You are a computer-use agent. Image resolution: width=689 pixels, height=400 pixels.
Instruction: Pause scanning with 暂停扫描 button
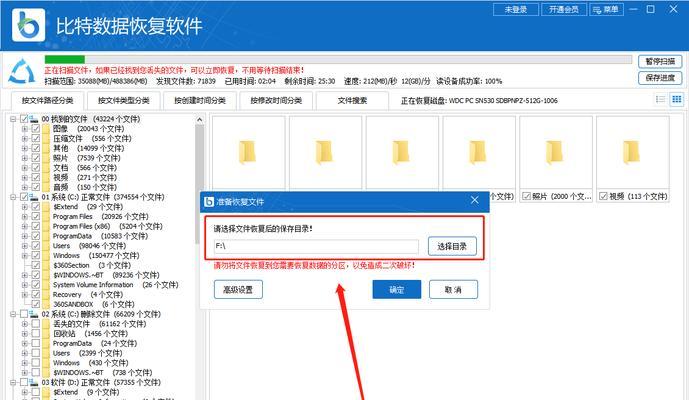pyautogui.click(x=660, y=62)
